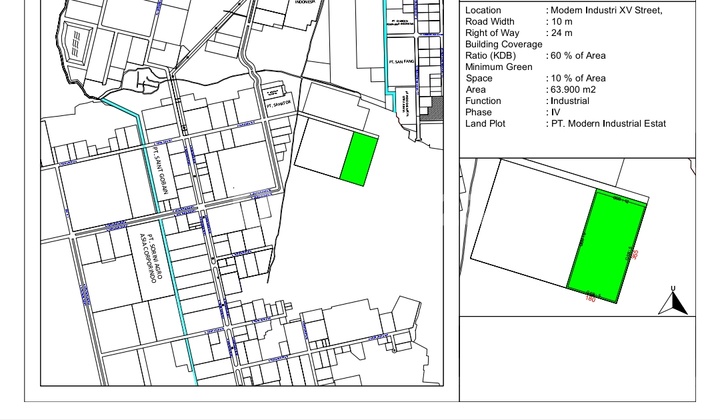The height and width of the screenshot is (420, 720).
Task: Click the Phase value 'IV'
Action: (555, 113)
